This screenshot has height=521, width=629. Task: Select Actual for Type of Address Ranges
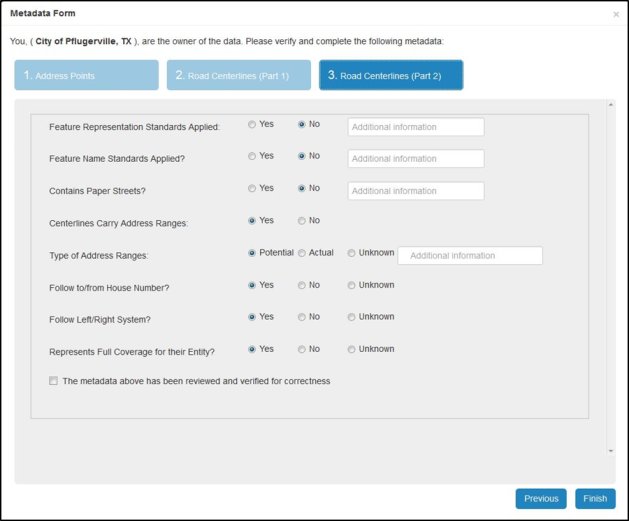click(302, 253)
